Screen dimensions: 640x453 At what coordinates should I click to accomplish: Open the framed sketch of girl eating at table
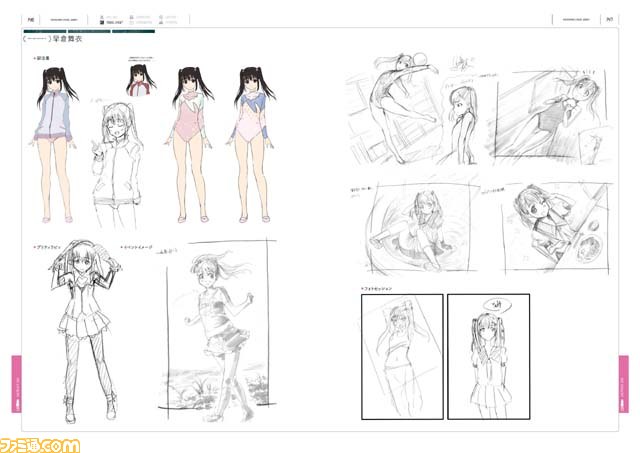556,228
